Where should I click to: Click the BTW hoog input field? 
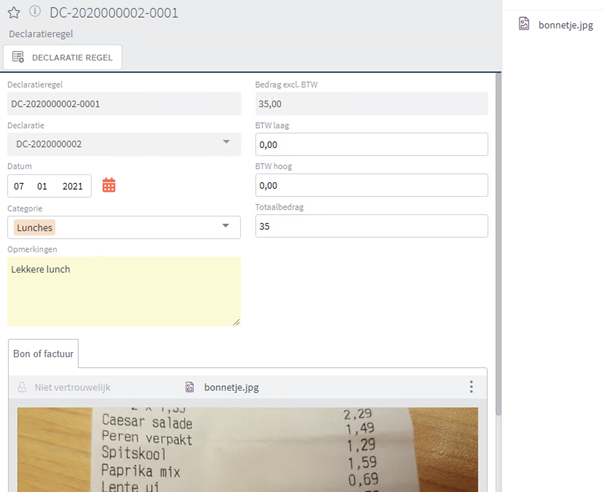point(371,185)
